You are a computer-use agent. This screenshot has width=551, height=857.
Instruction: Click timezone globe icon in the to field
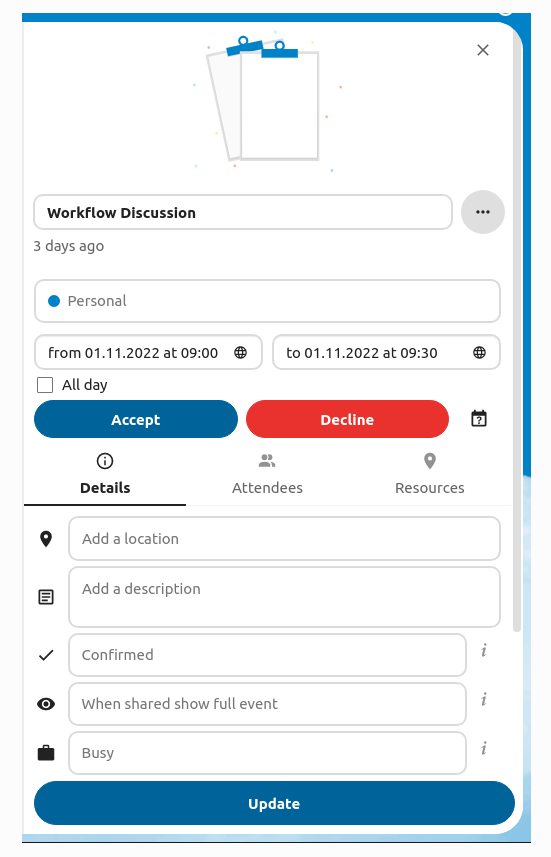click(479, 353)
